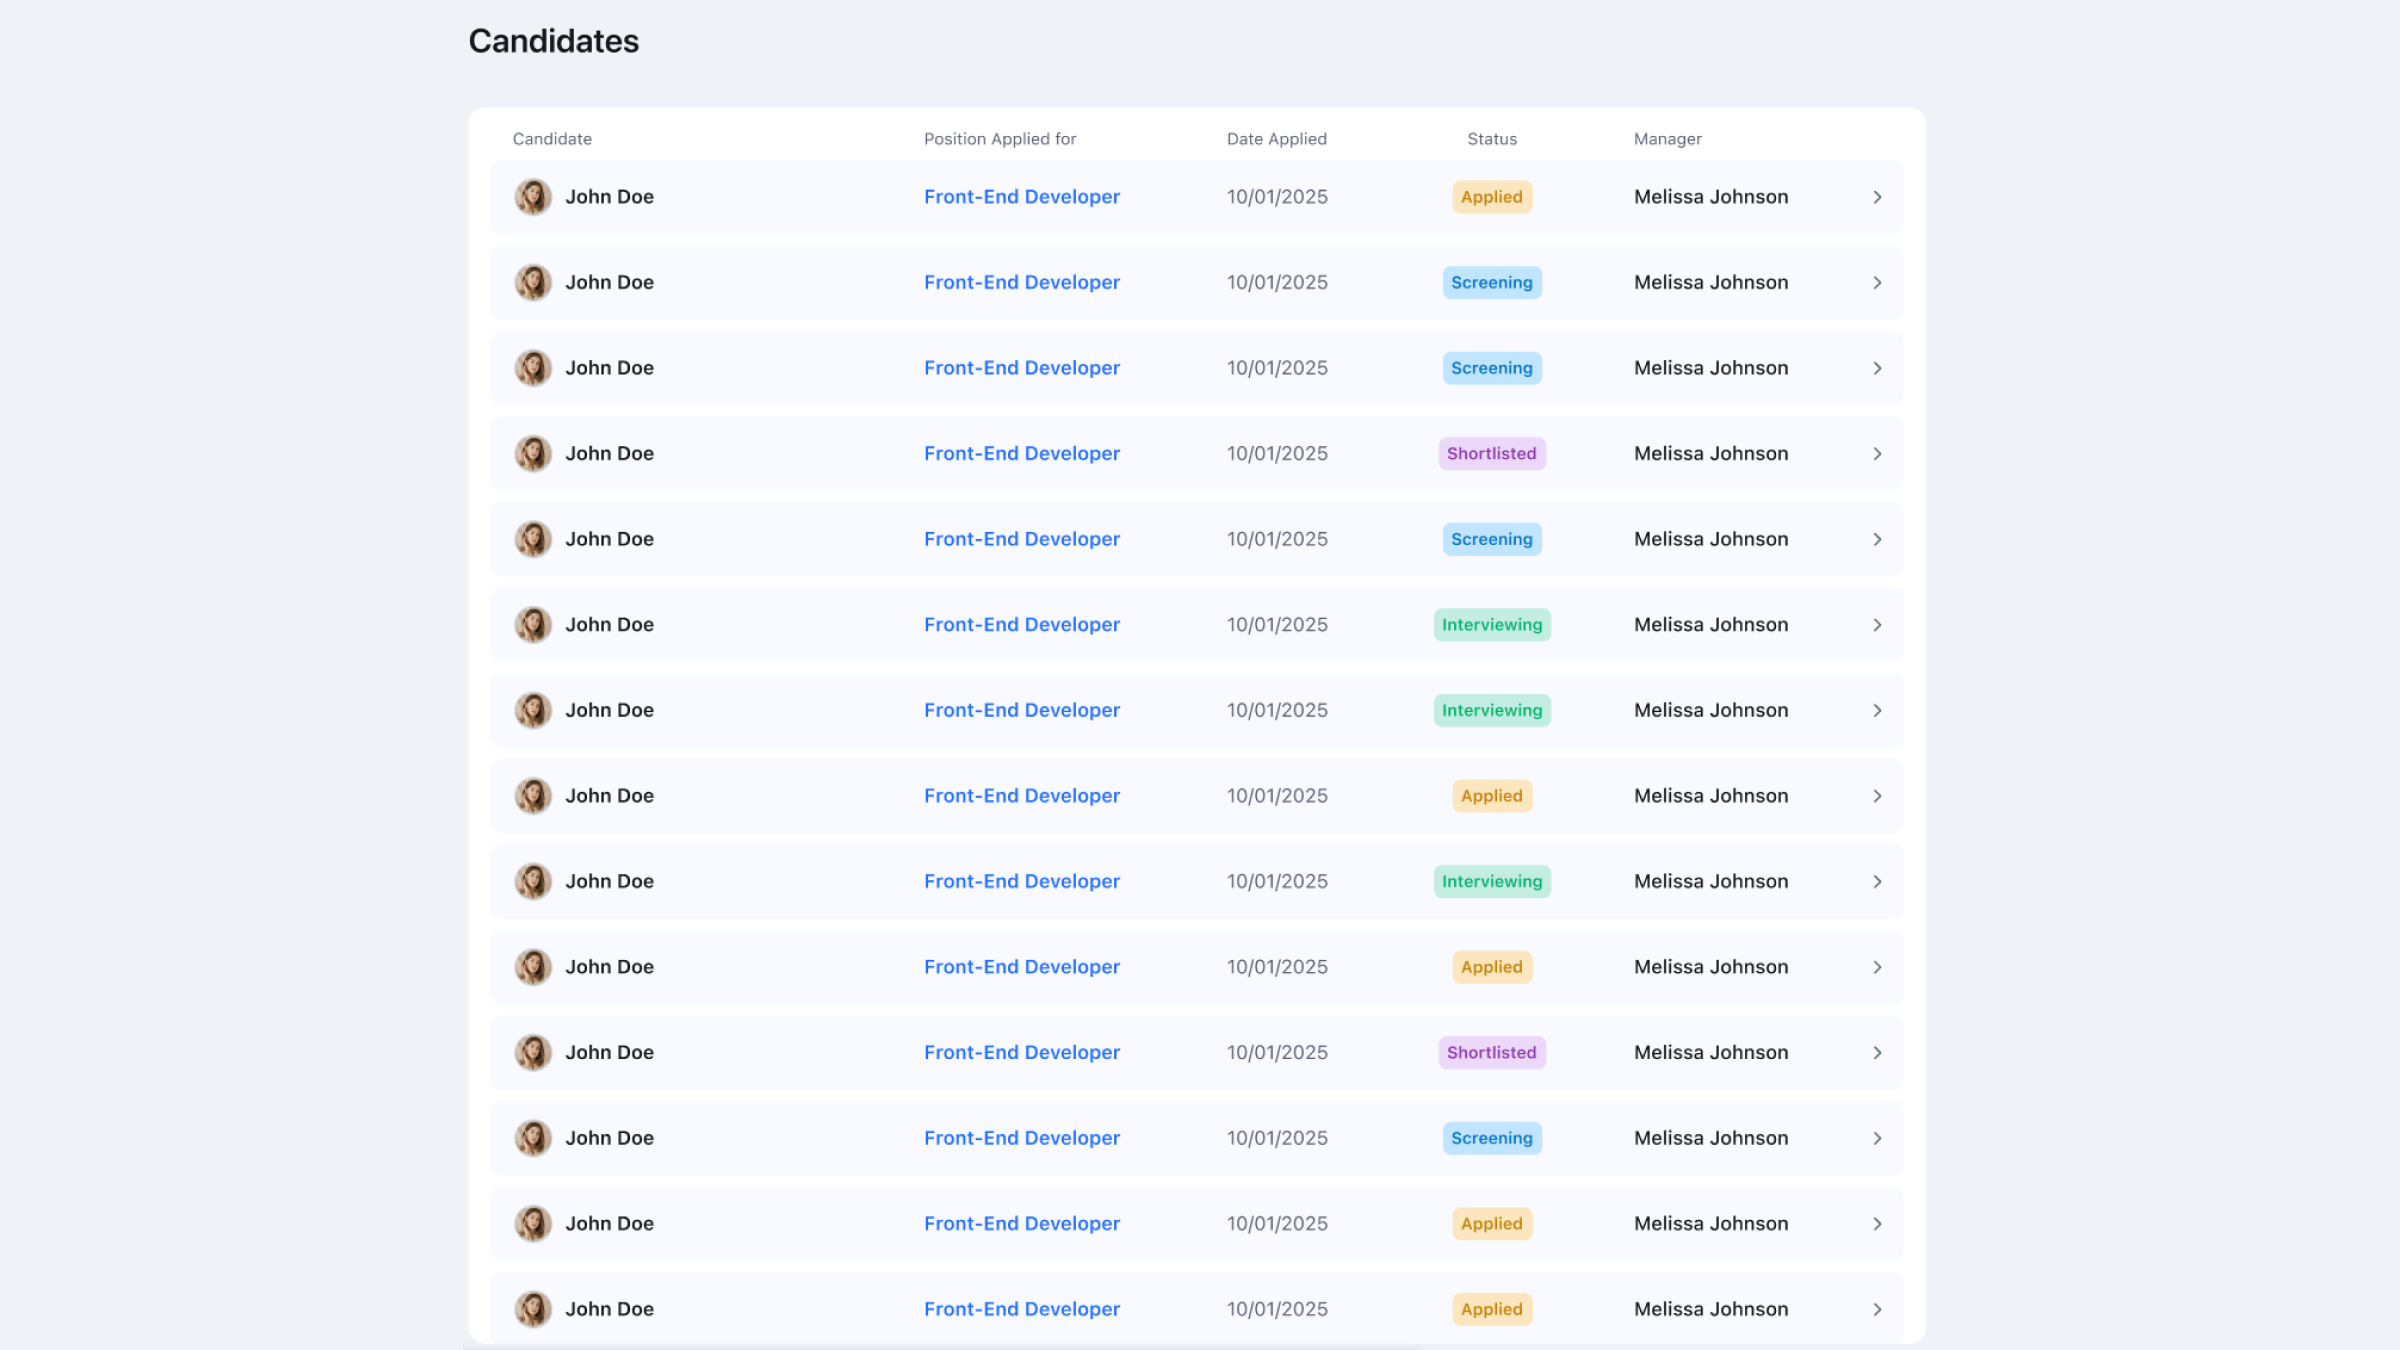
Task: Click chevron on the second Shortlisted row
Action: click(x=1877, y=1052)
